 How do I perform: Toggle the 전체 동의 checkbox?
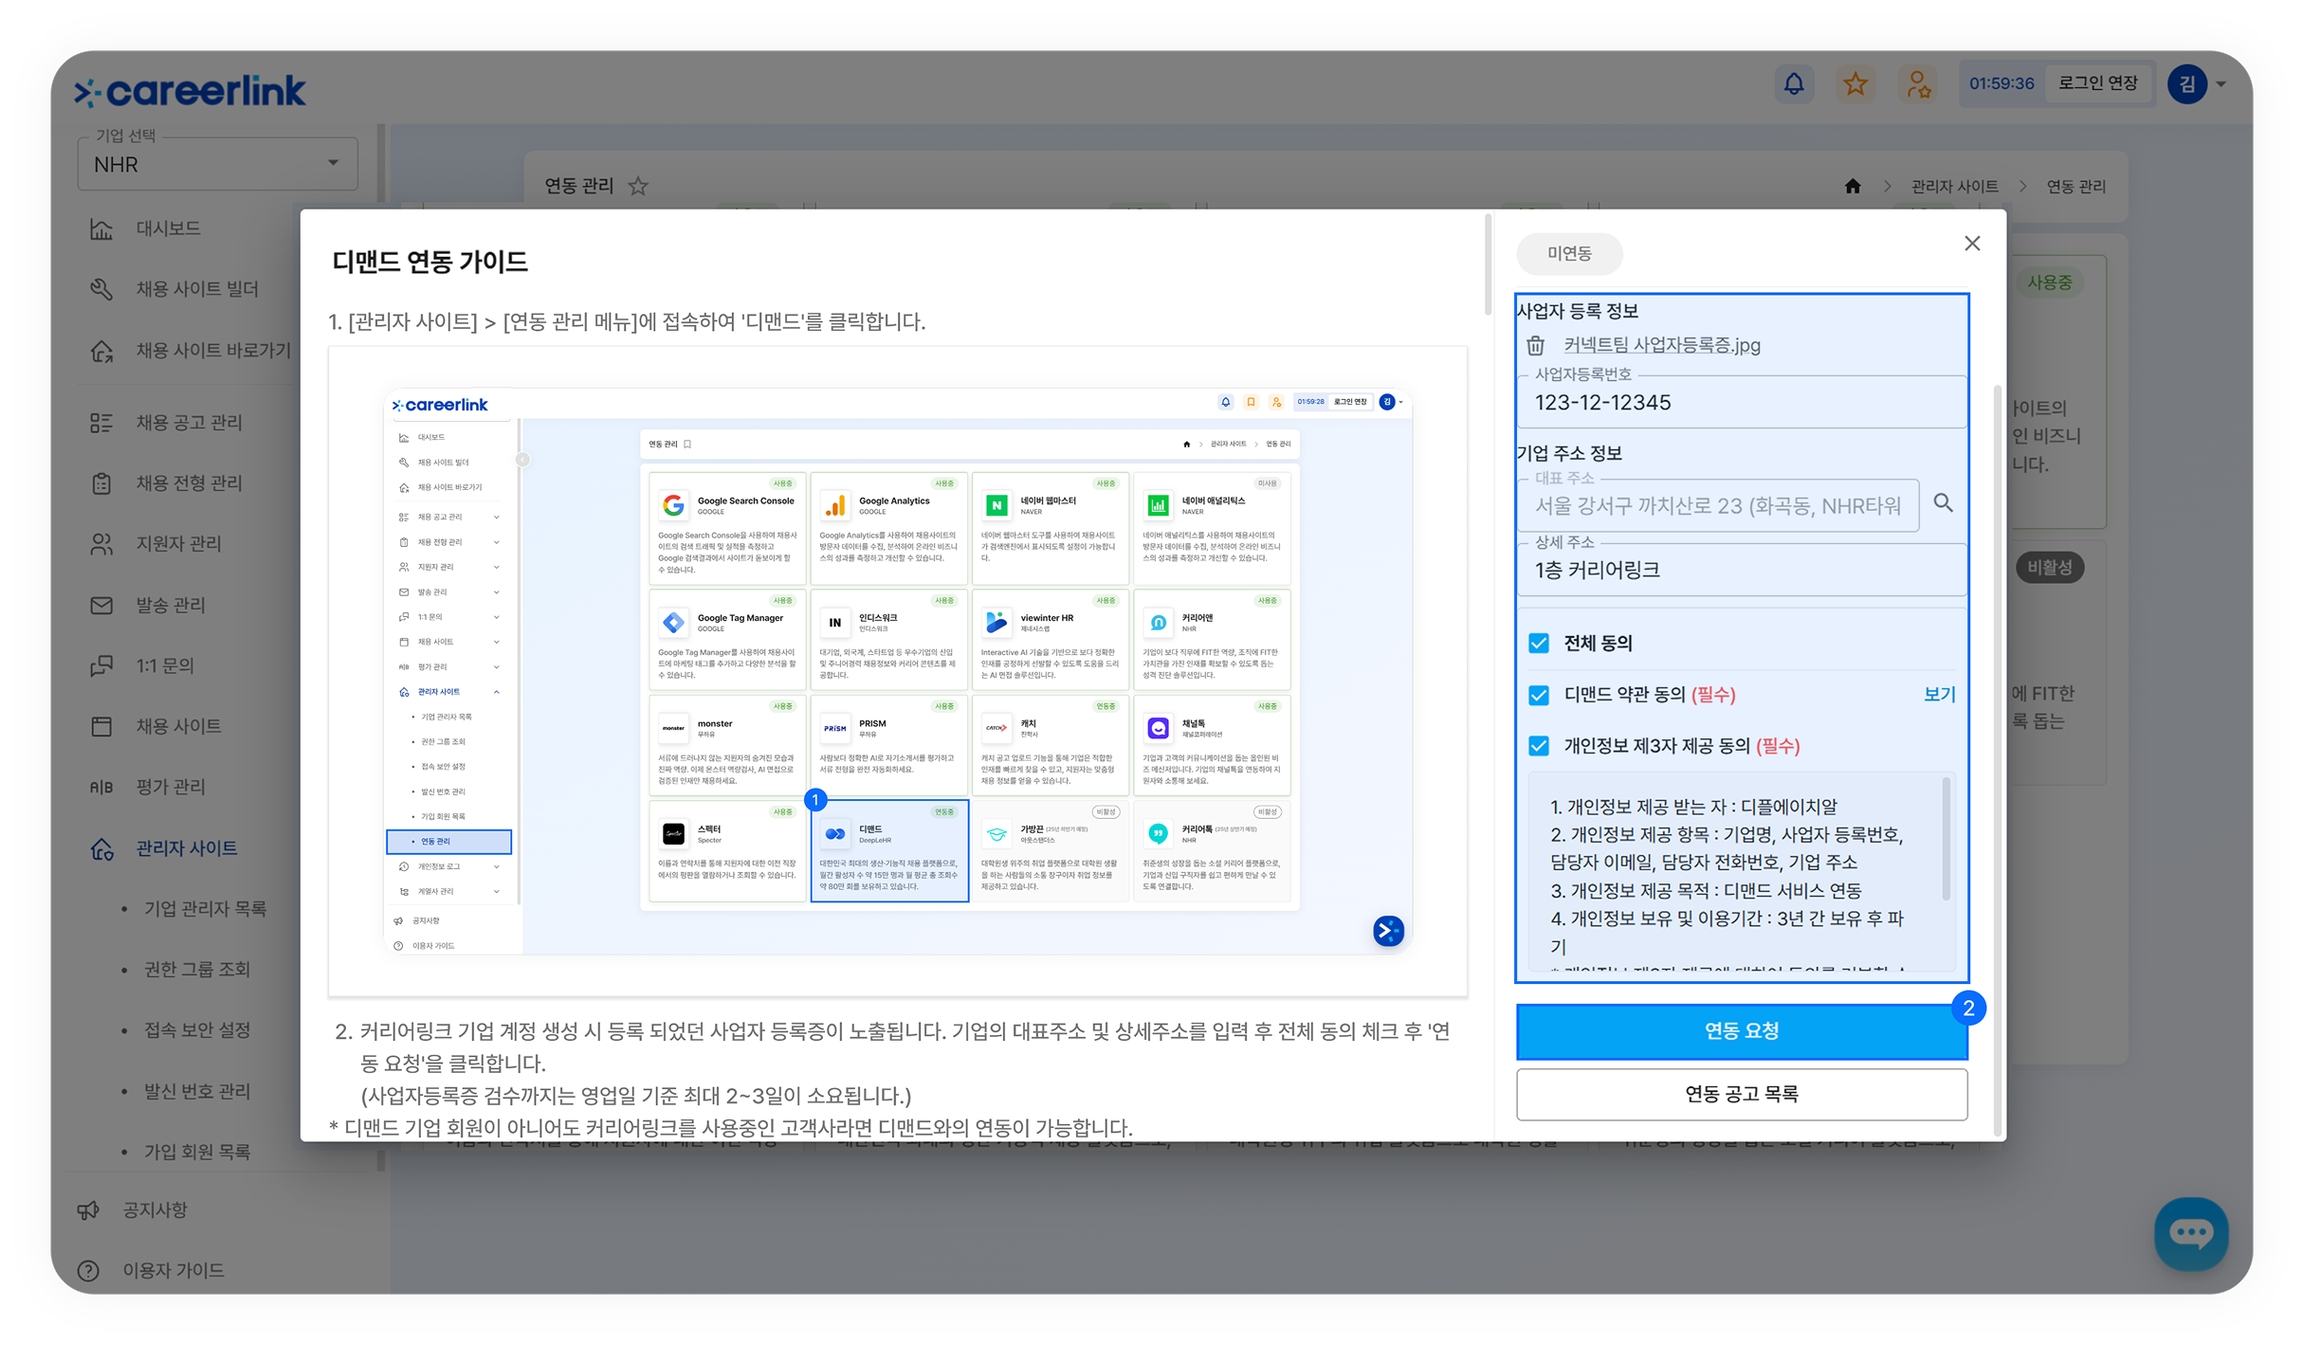pyautogui.click(x=1539, y=643)
